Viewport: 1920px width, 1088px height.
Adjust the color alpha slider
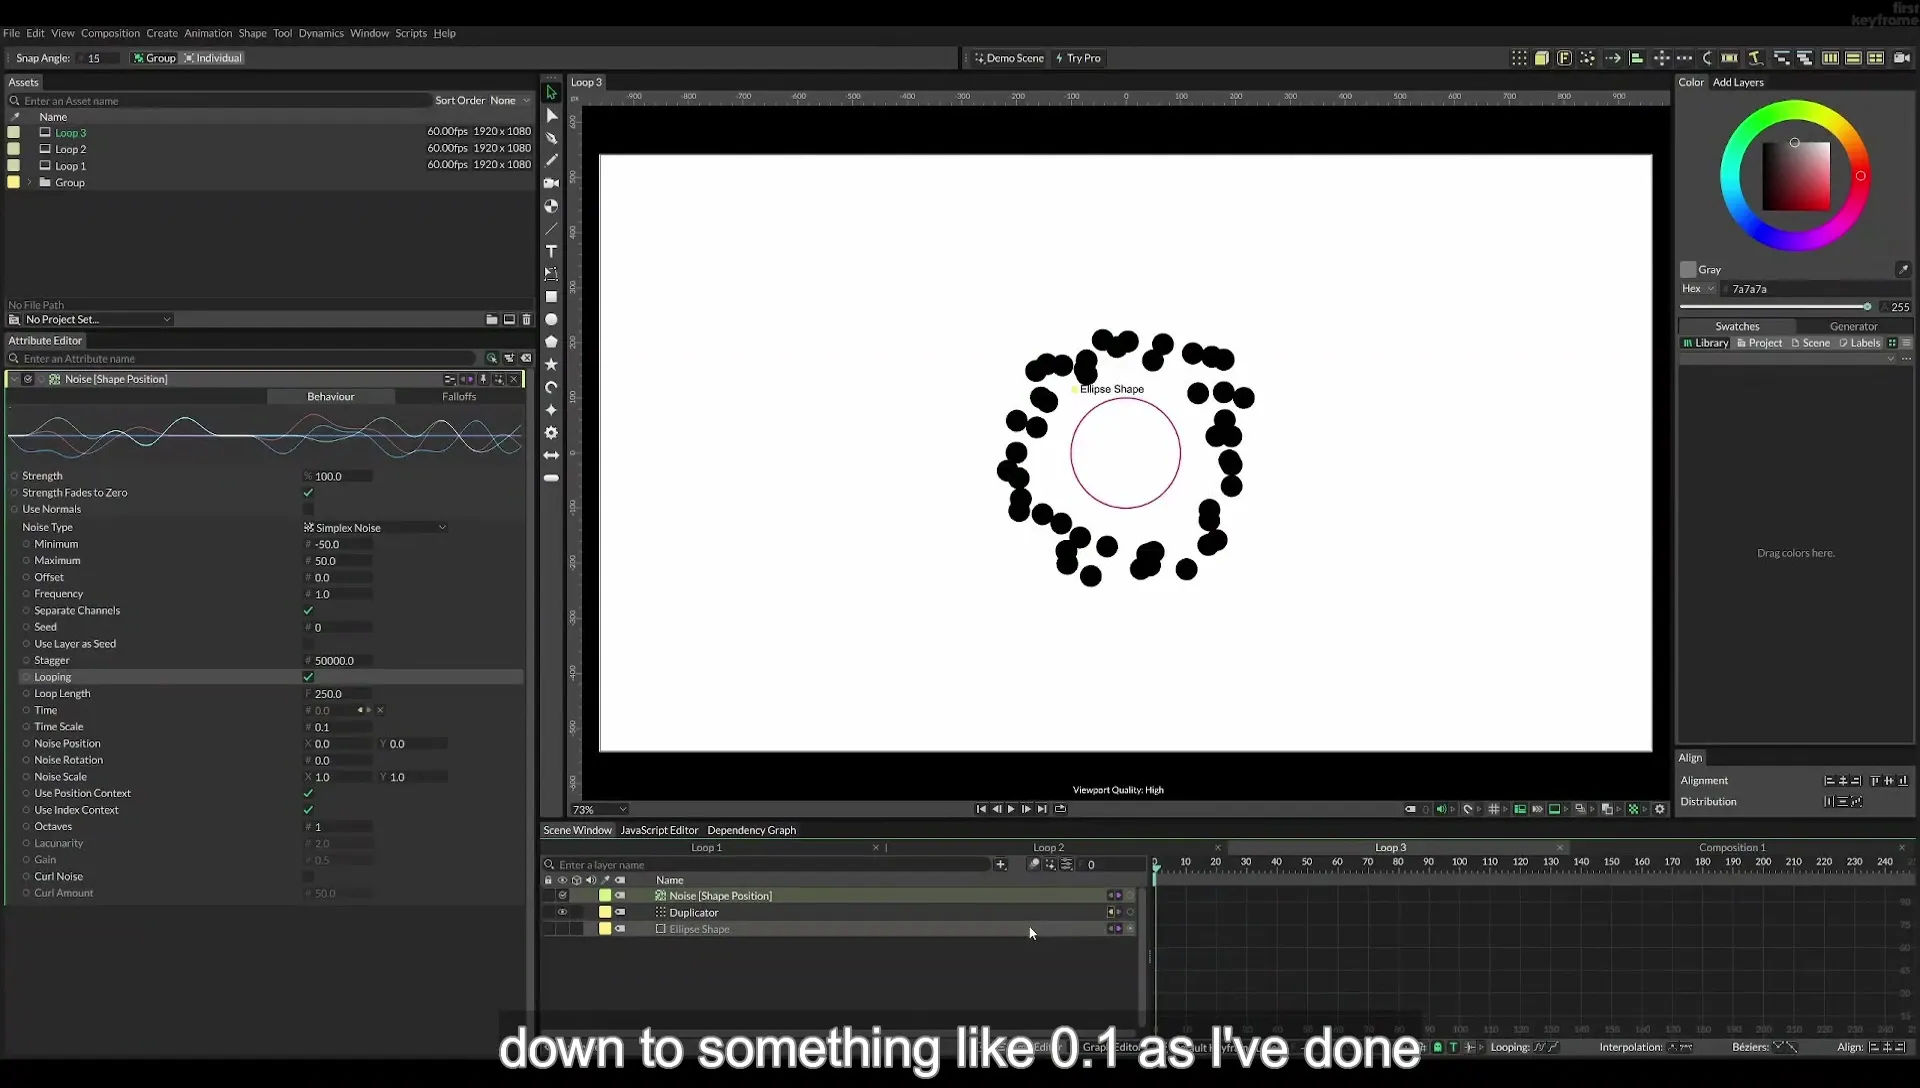coord(1776,307)
